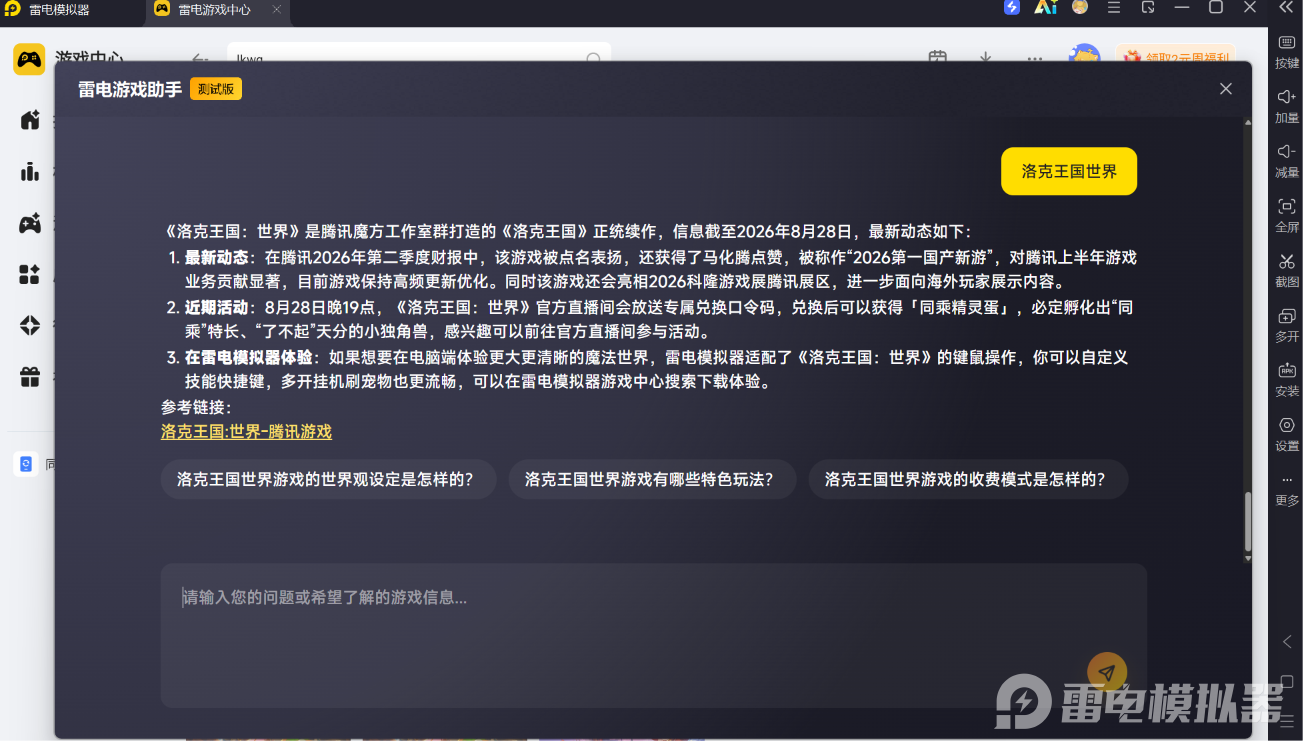The height and width of the screenshot is (741, 1303).
Task: Open the 多开 multi-instance tool
Action: tap(1287, 325)
